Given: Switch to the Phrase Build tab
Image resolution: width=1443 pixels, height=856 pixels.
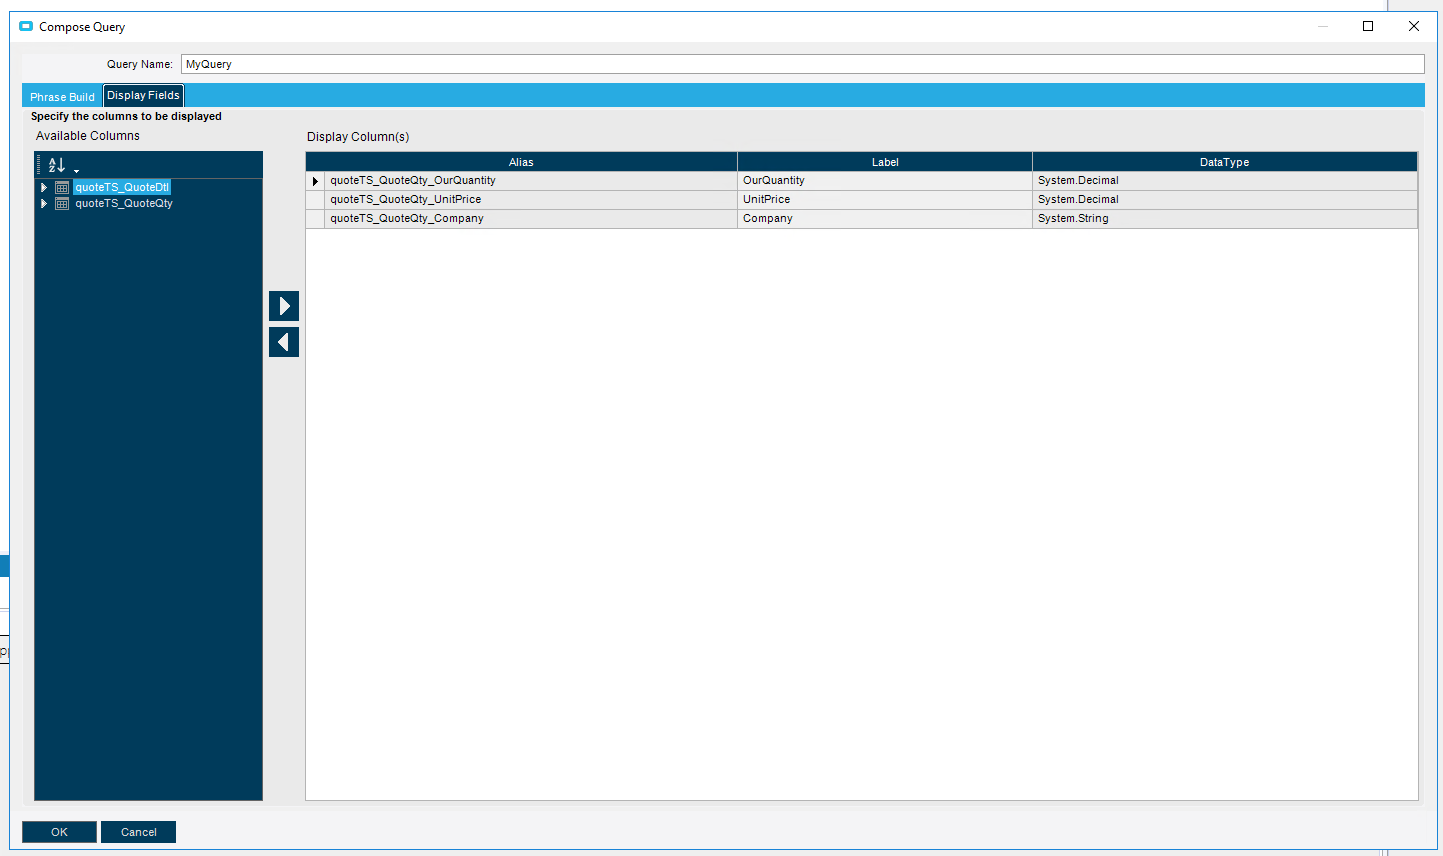Looking at the screenshot, I should tap(62, 97).
